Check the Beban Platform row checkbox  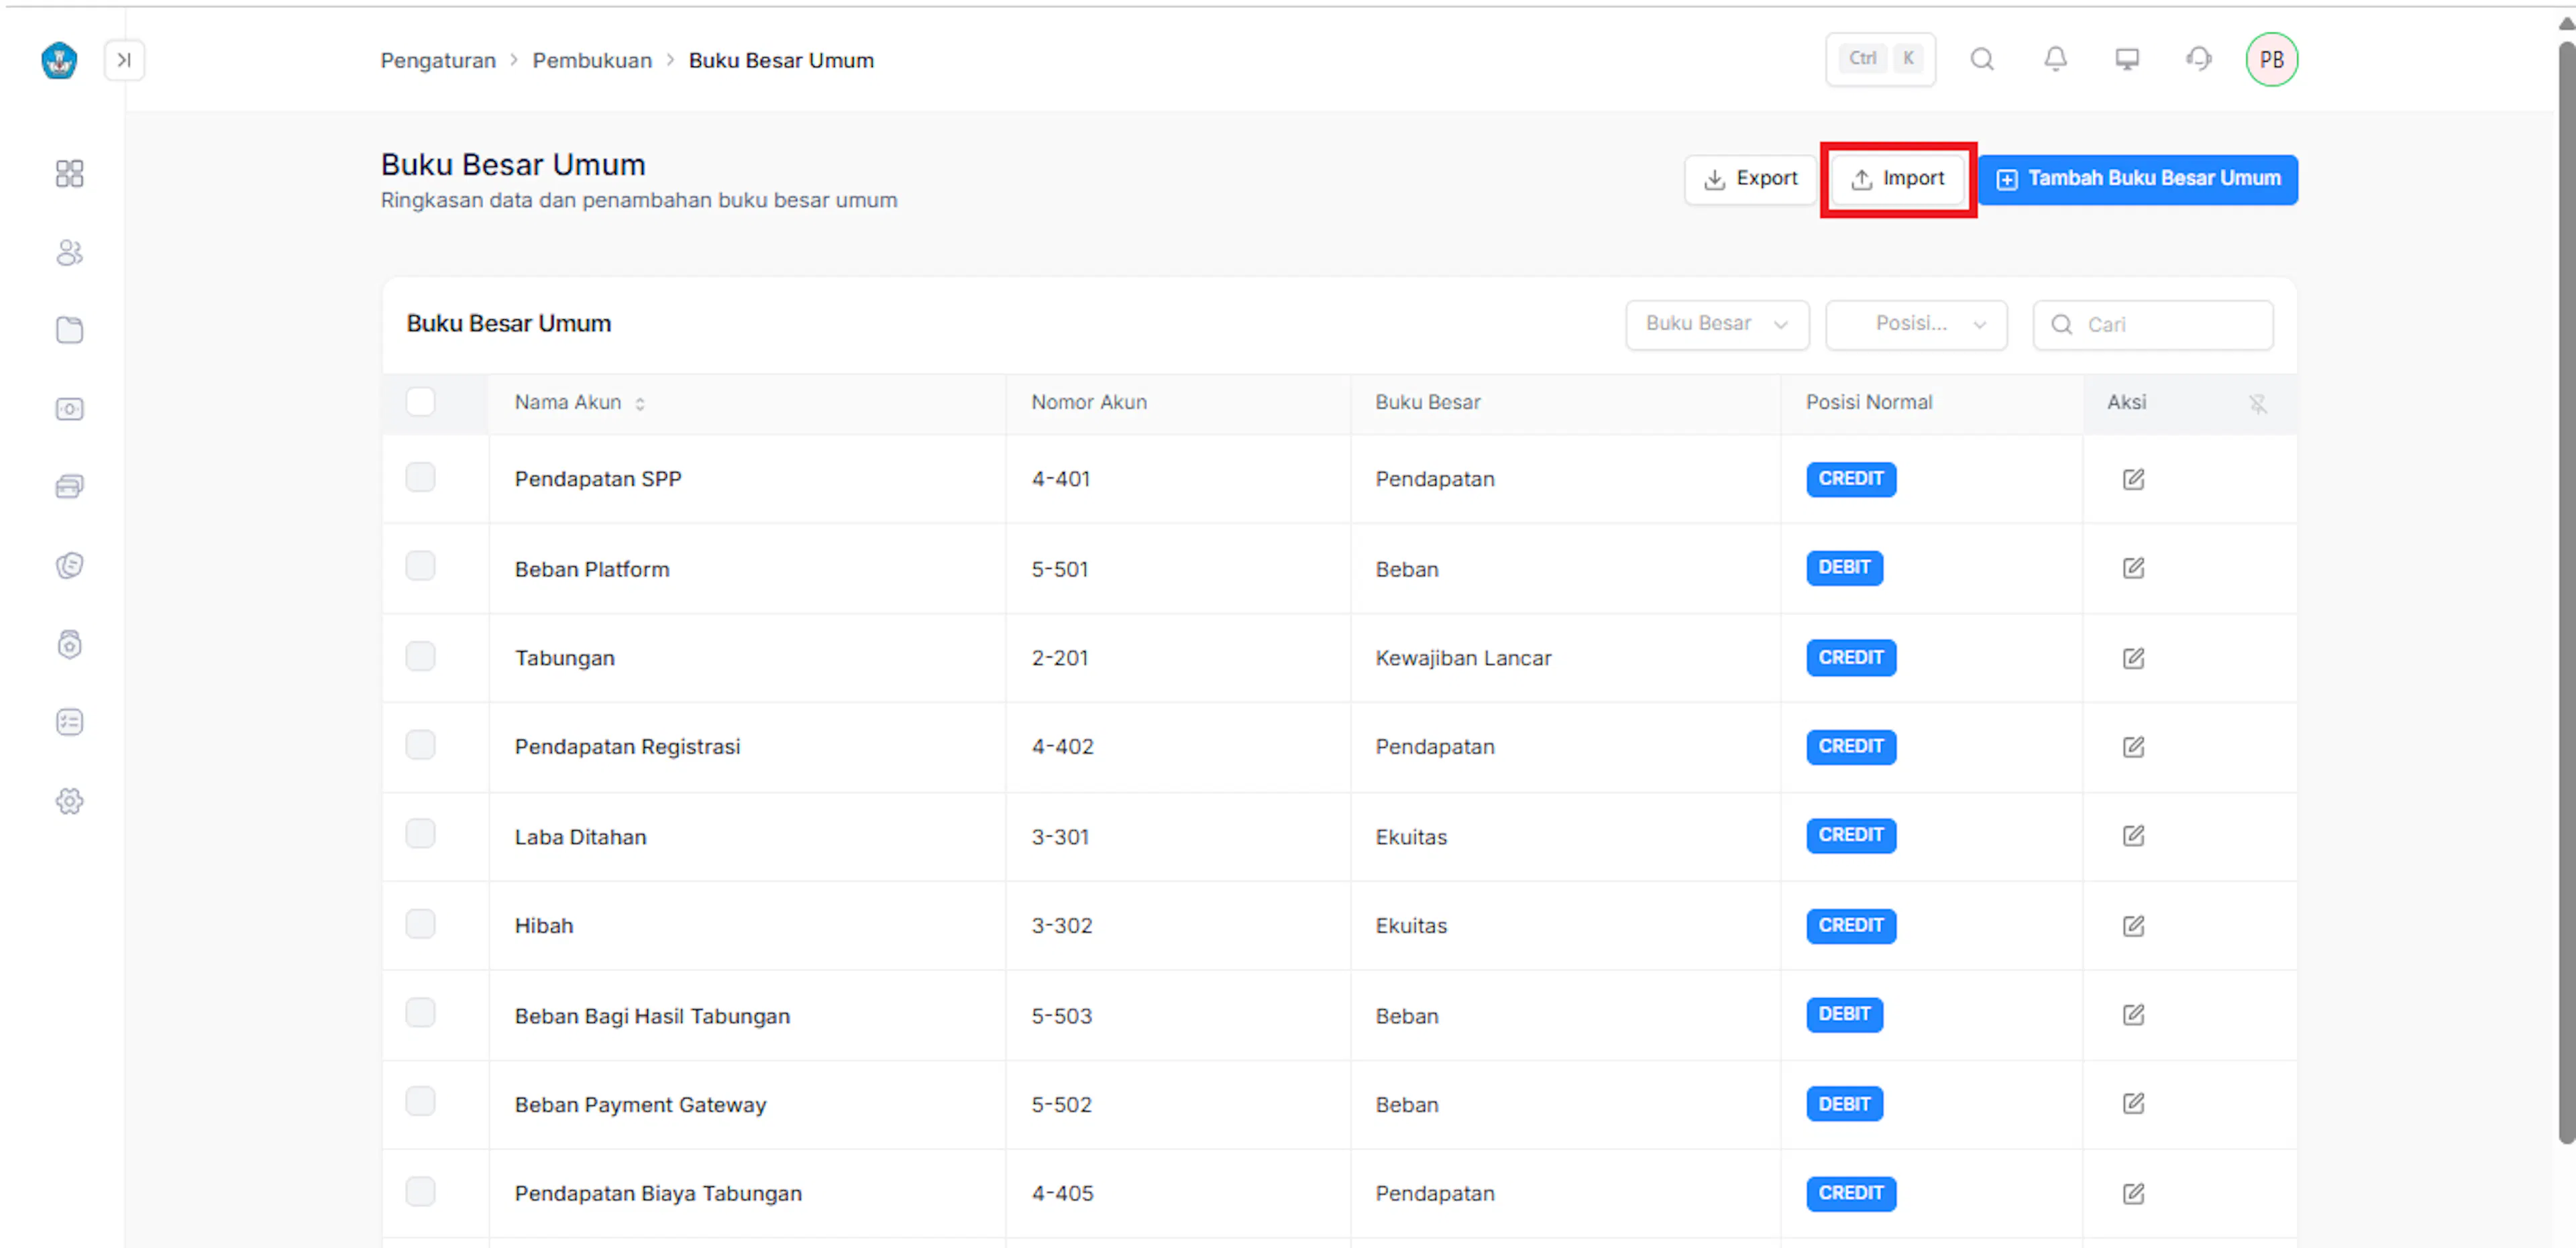[420, 566]
